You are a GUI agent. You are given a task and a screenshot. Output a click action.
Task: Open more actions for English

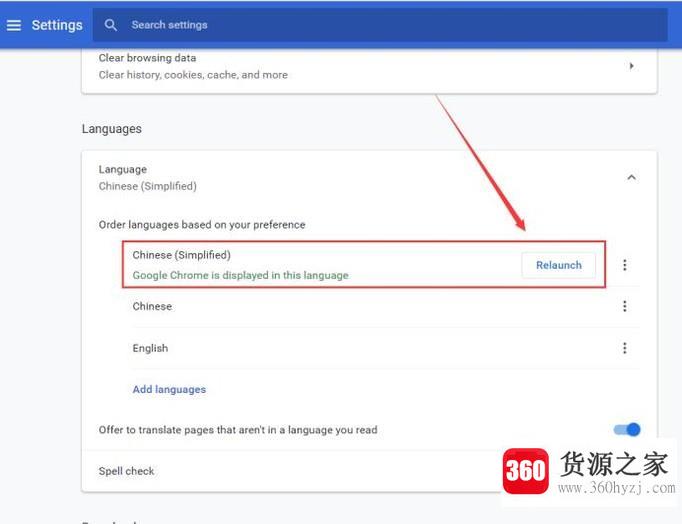point(625,348)
